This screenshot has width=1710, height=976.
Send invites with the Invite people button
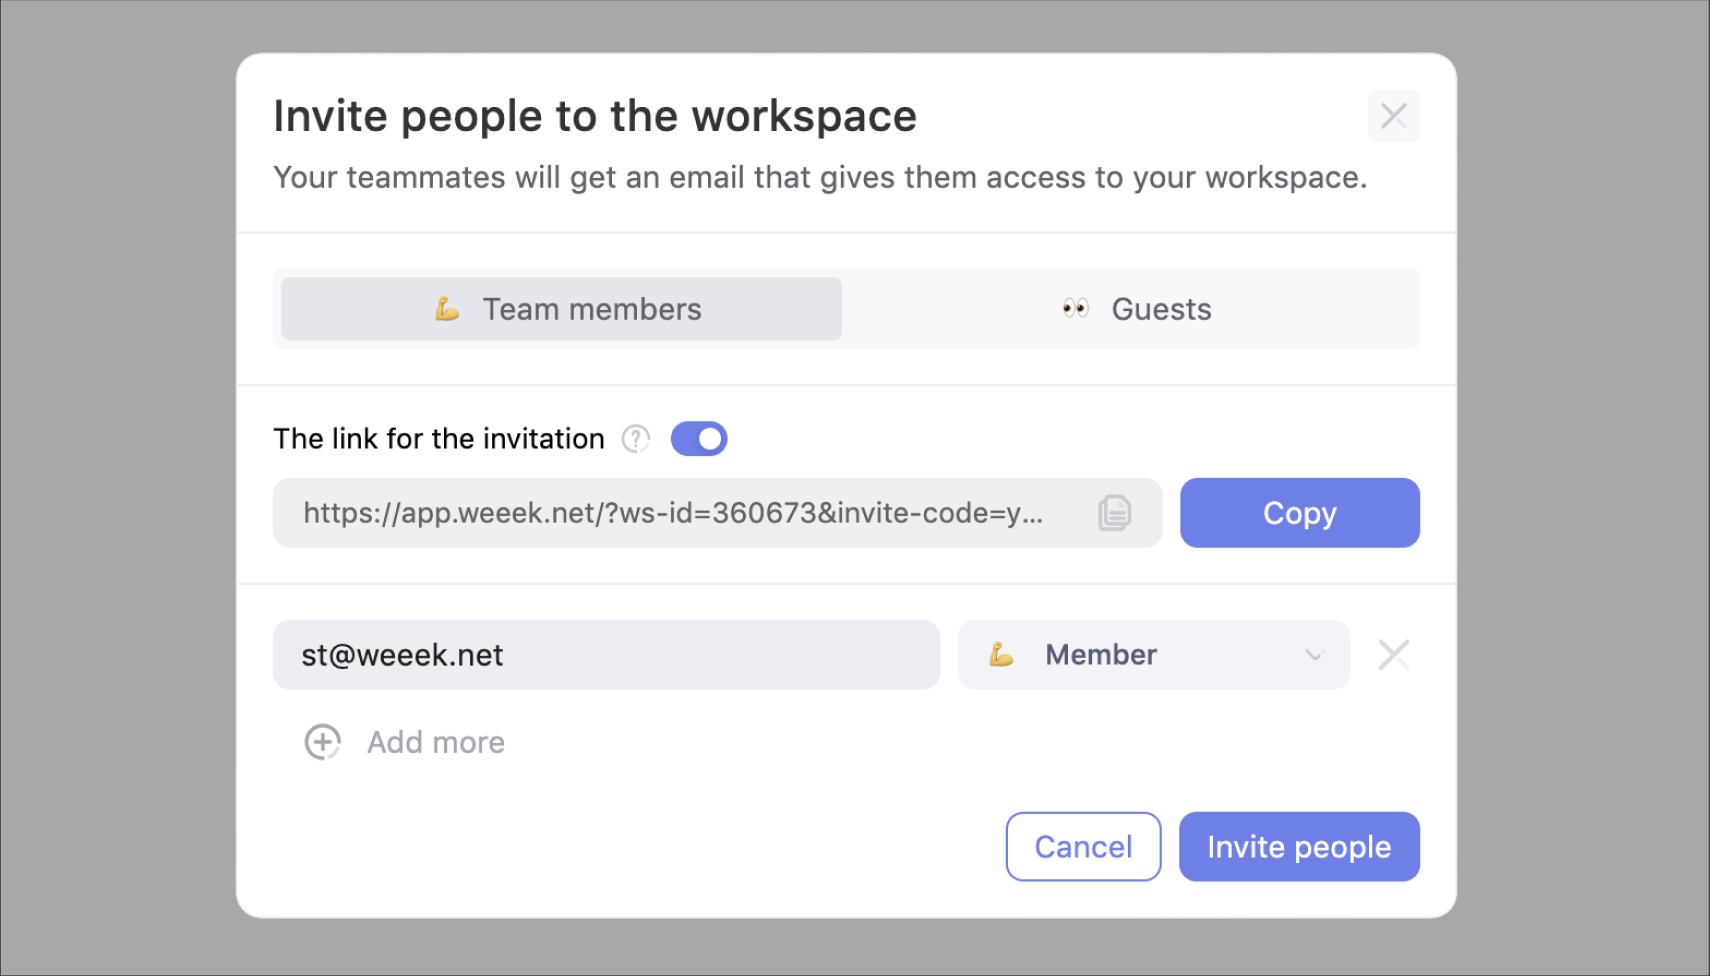pyautogui.click(x=1299, y=847)
